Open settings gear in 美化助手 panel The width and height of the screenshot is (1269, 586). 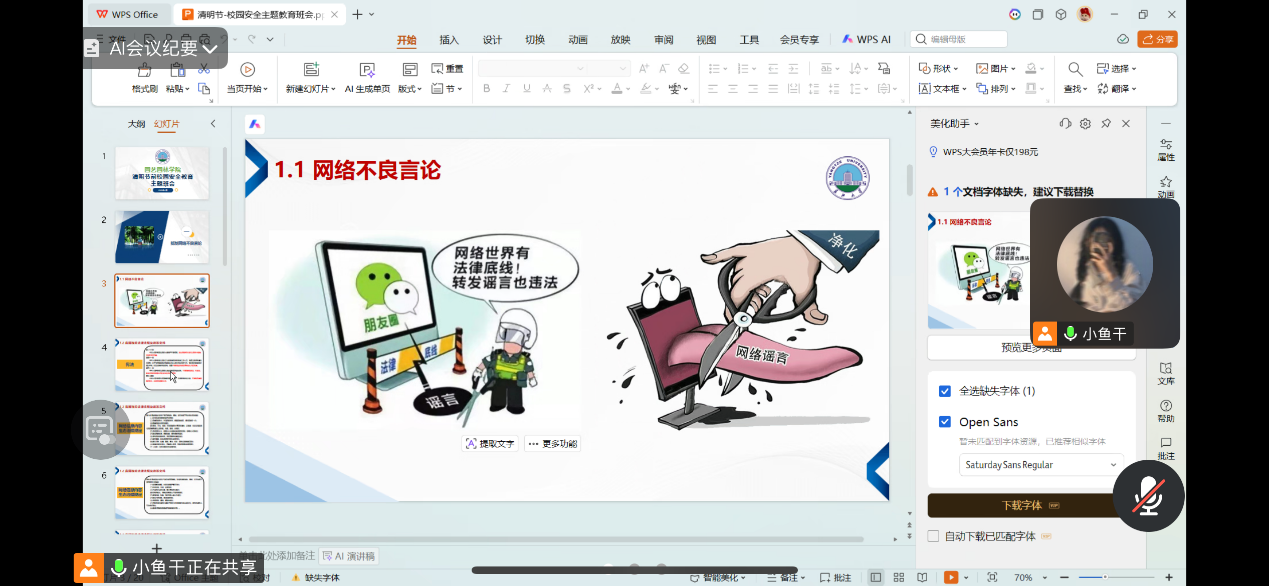coord(1085,124)
